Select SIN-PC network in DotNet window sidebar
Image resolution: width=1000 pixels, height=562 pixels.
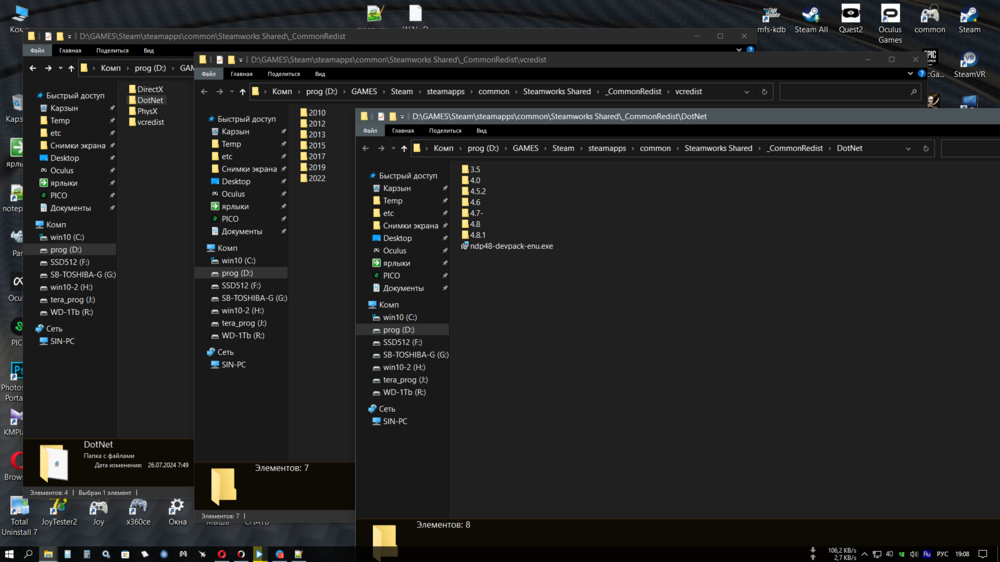tap(395, 422)
